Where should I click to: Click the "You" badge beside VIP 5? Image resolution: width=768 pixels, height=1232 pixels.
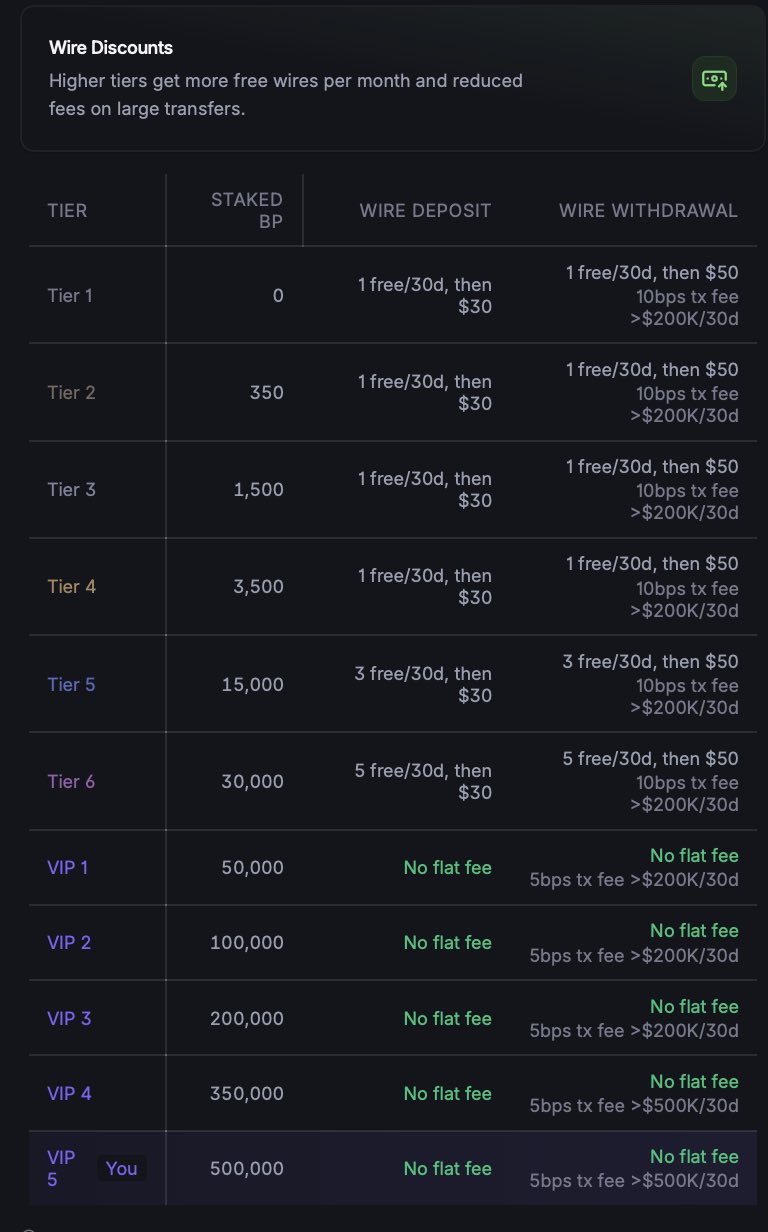(121, 1168)
